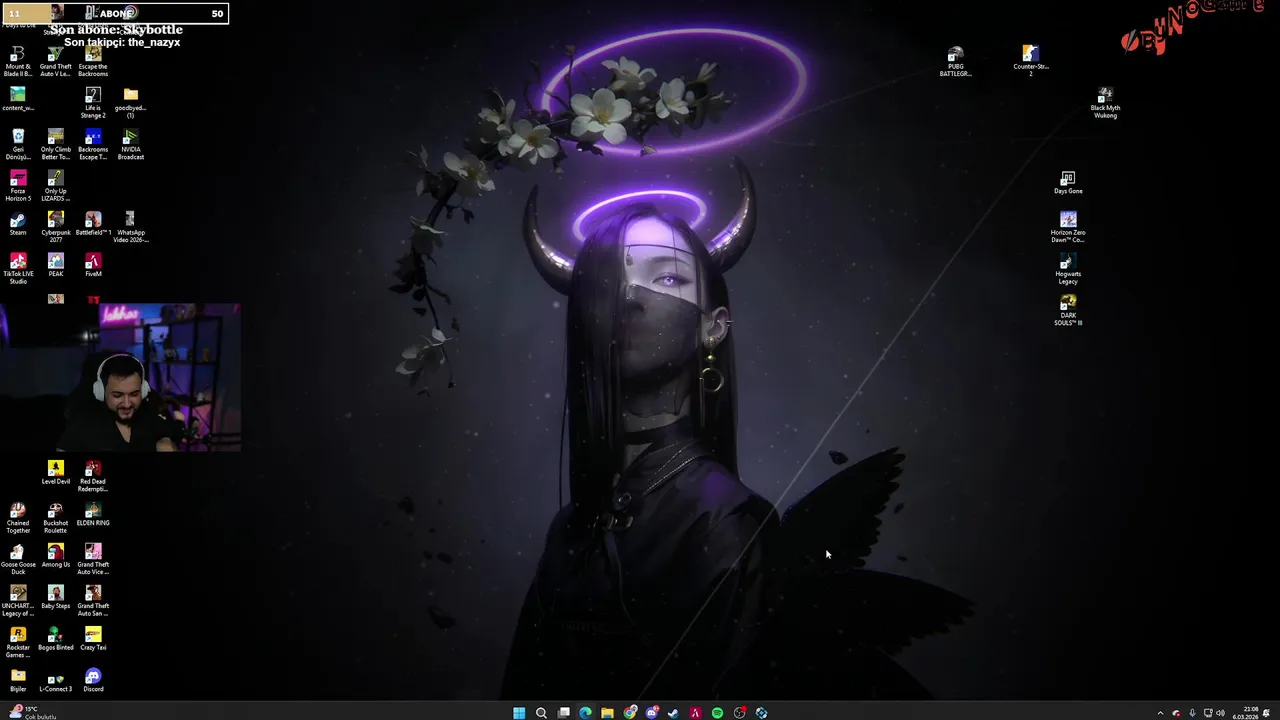
Task: Open the Geri Dönüşüm recycle bin
Action: (18, 145)
